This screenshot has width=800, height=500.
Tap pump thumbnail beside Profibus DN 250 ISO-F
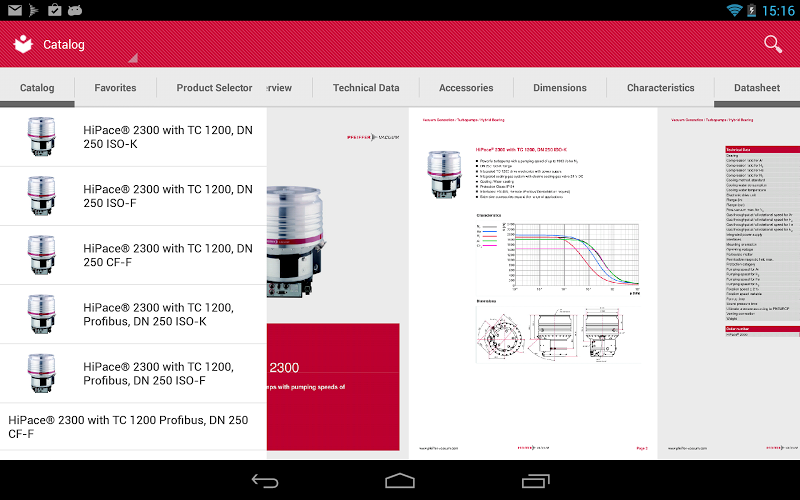41,373
